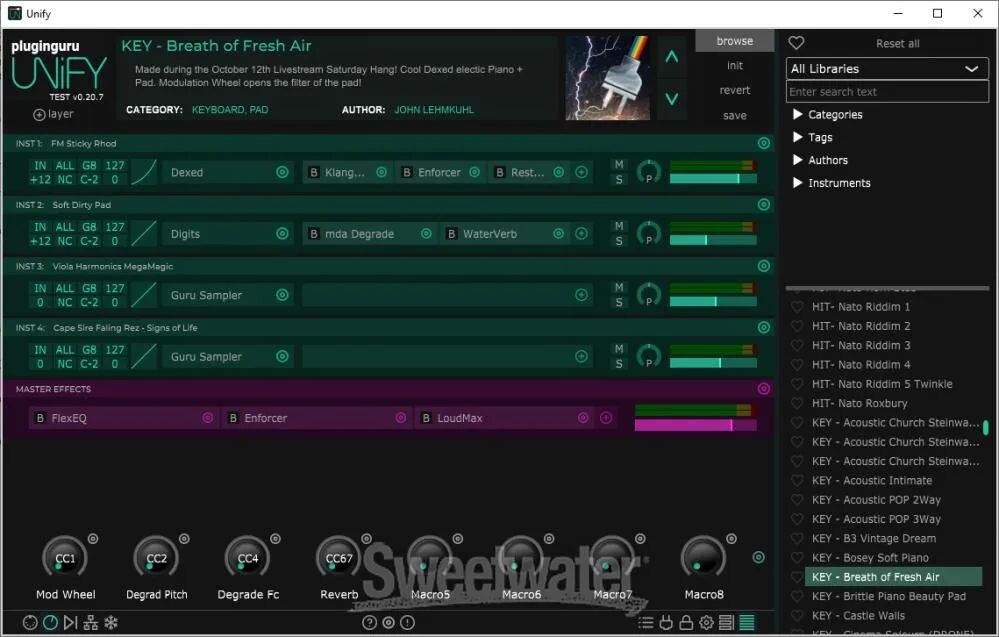The height and width of the screenshot is (637, 999).
Task: Click the save button
Action: (x=735, y=116)
